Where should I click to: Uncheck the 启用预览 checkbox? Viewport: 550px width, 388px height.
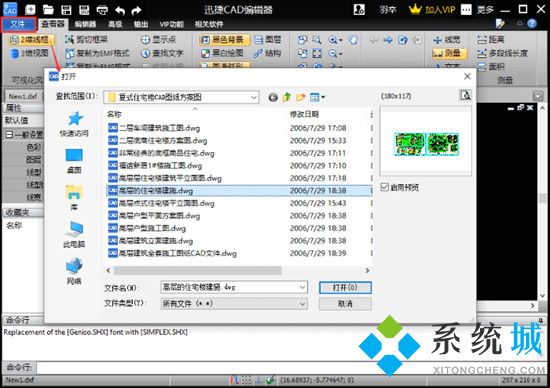tap(384, 187)
